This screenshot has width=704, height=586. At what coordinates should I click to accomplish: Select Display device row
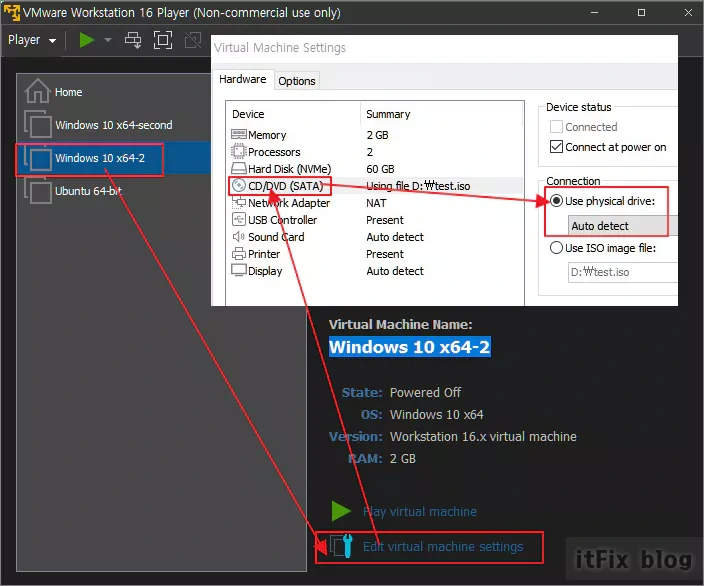pyautogui.click(x=375, y=271)
